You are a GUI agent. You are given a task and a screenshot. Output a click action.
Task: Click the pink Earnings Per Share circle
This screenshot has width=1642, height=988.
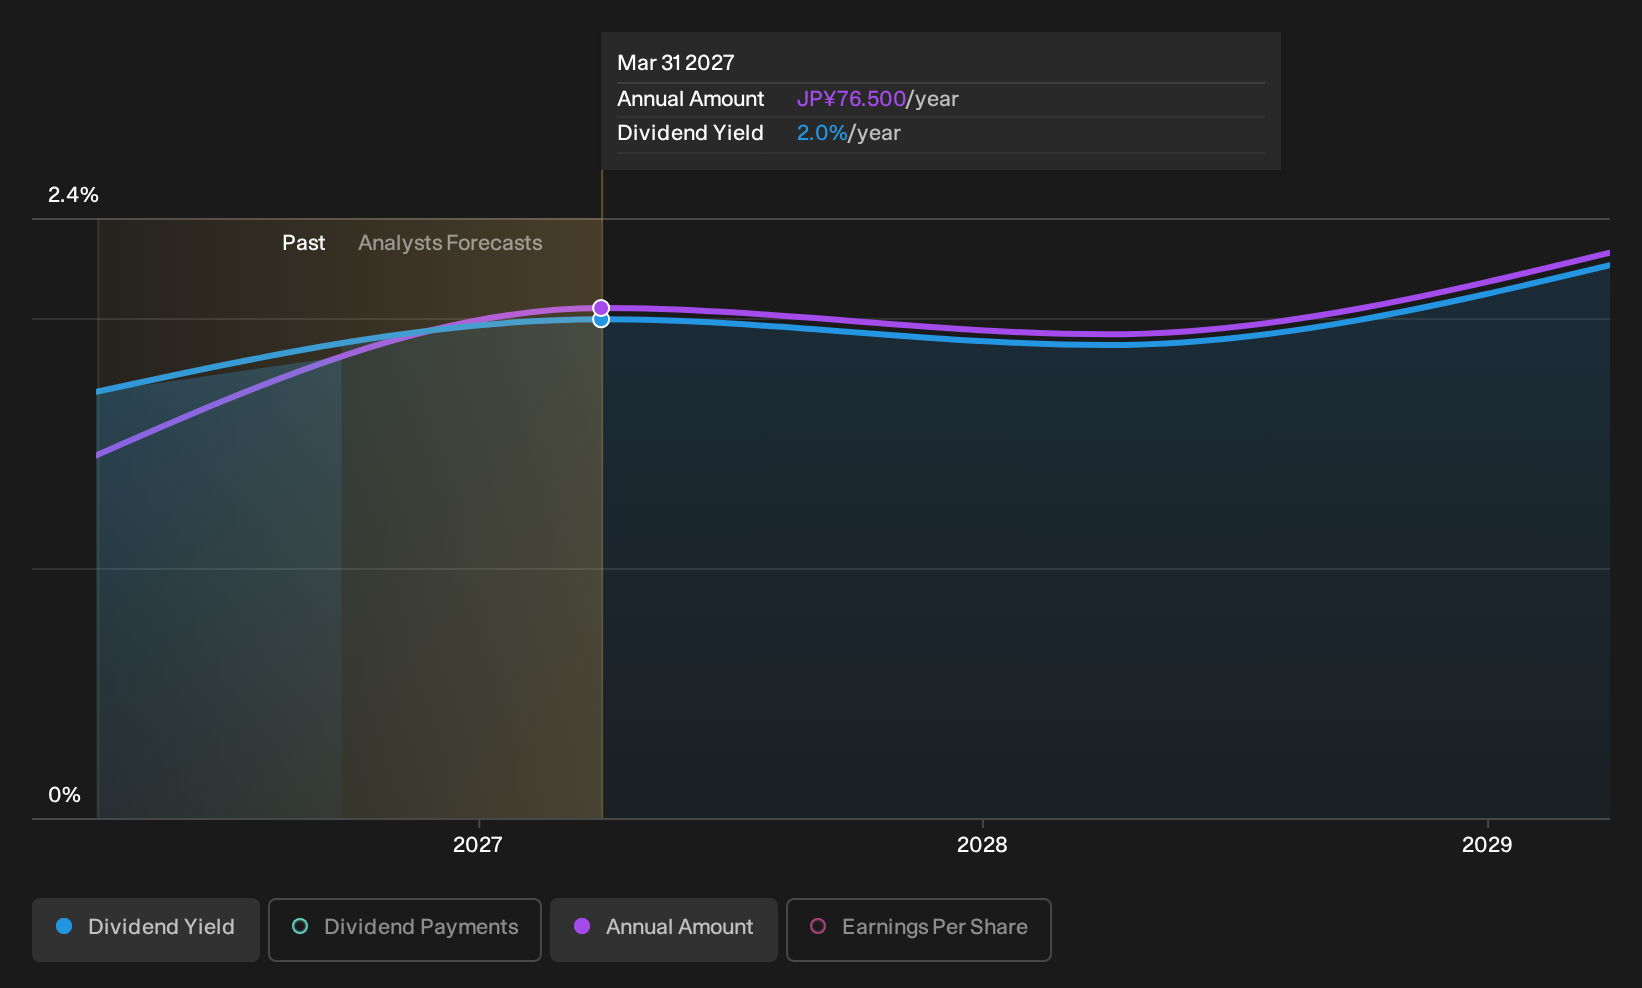[x=818, y=927]
